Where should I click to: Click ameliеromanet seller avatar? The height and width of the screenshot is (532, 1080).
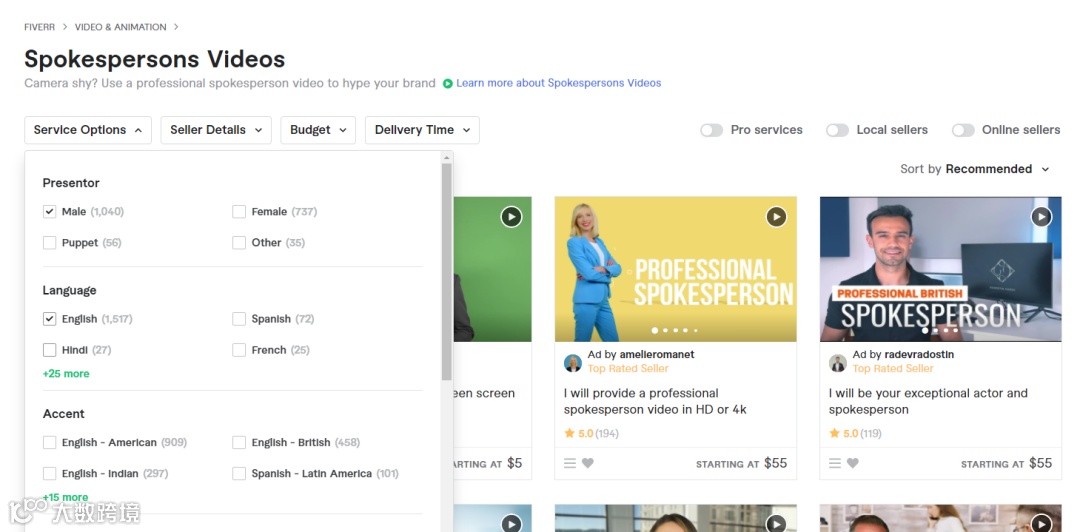click(x=572, y=363)
